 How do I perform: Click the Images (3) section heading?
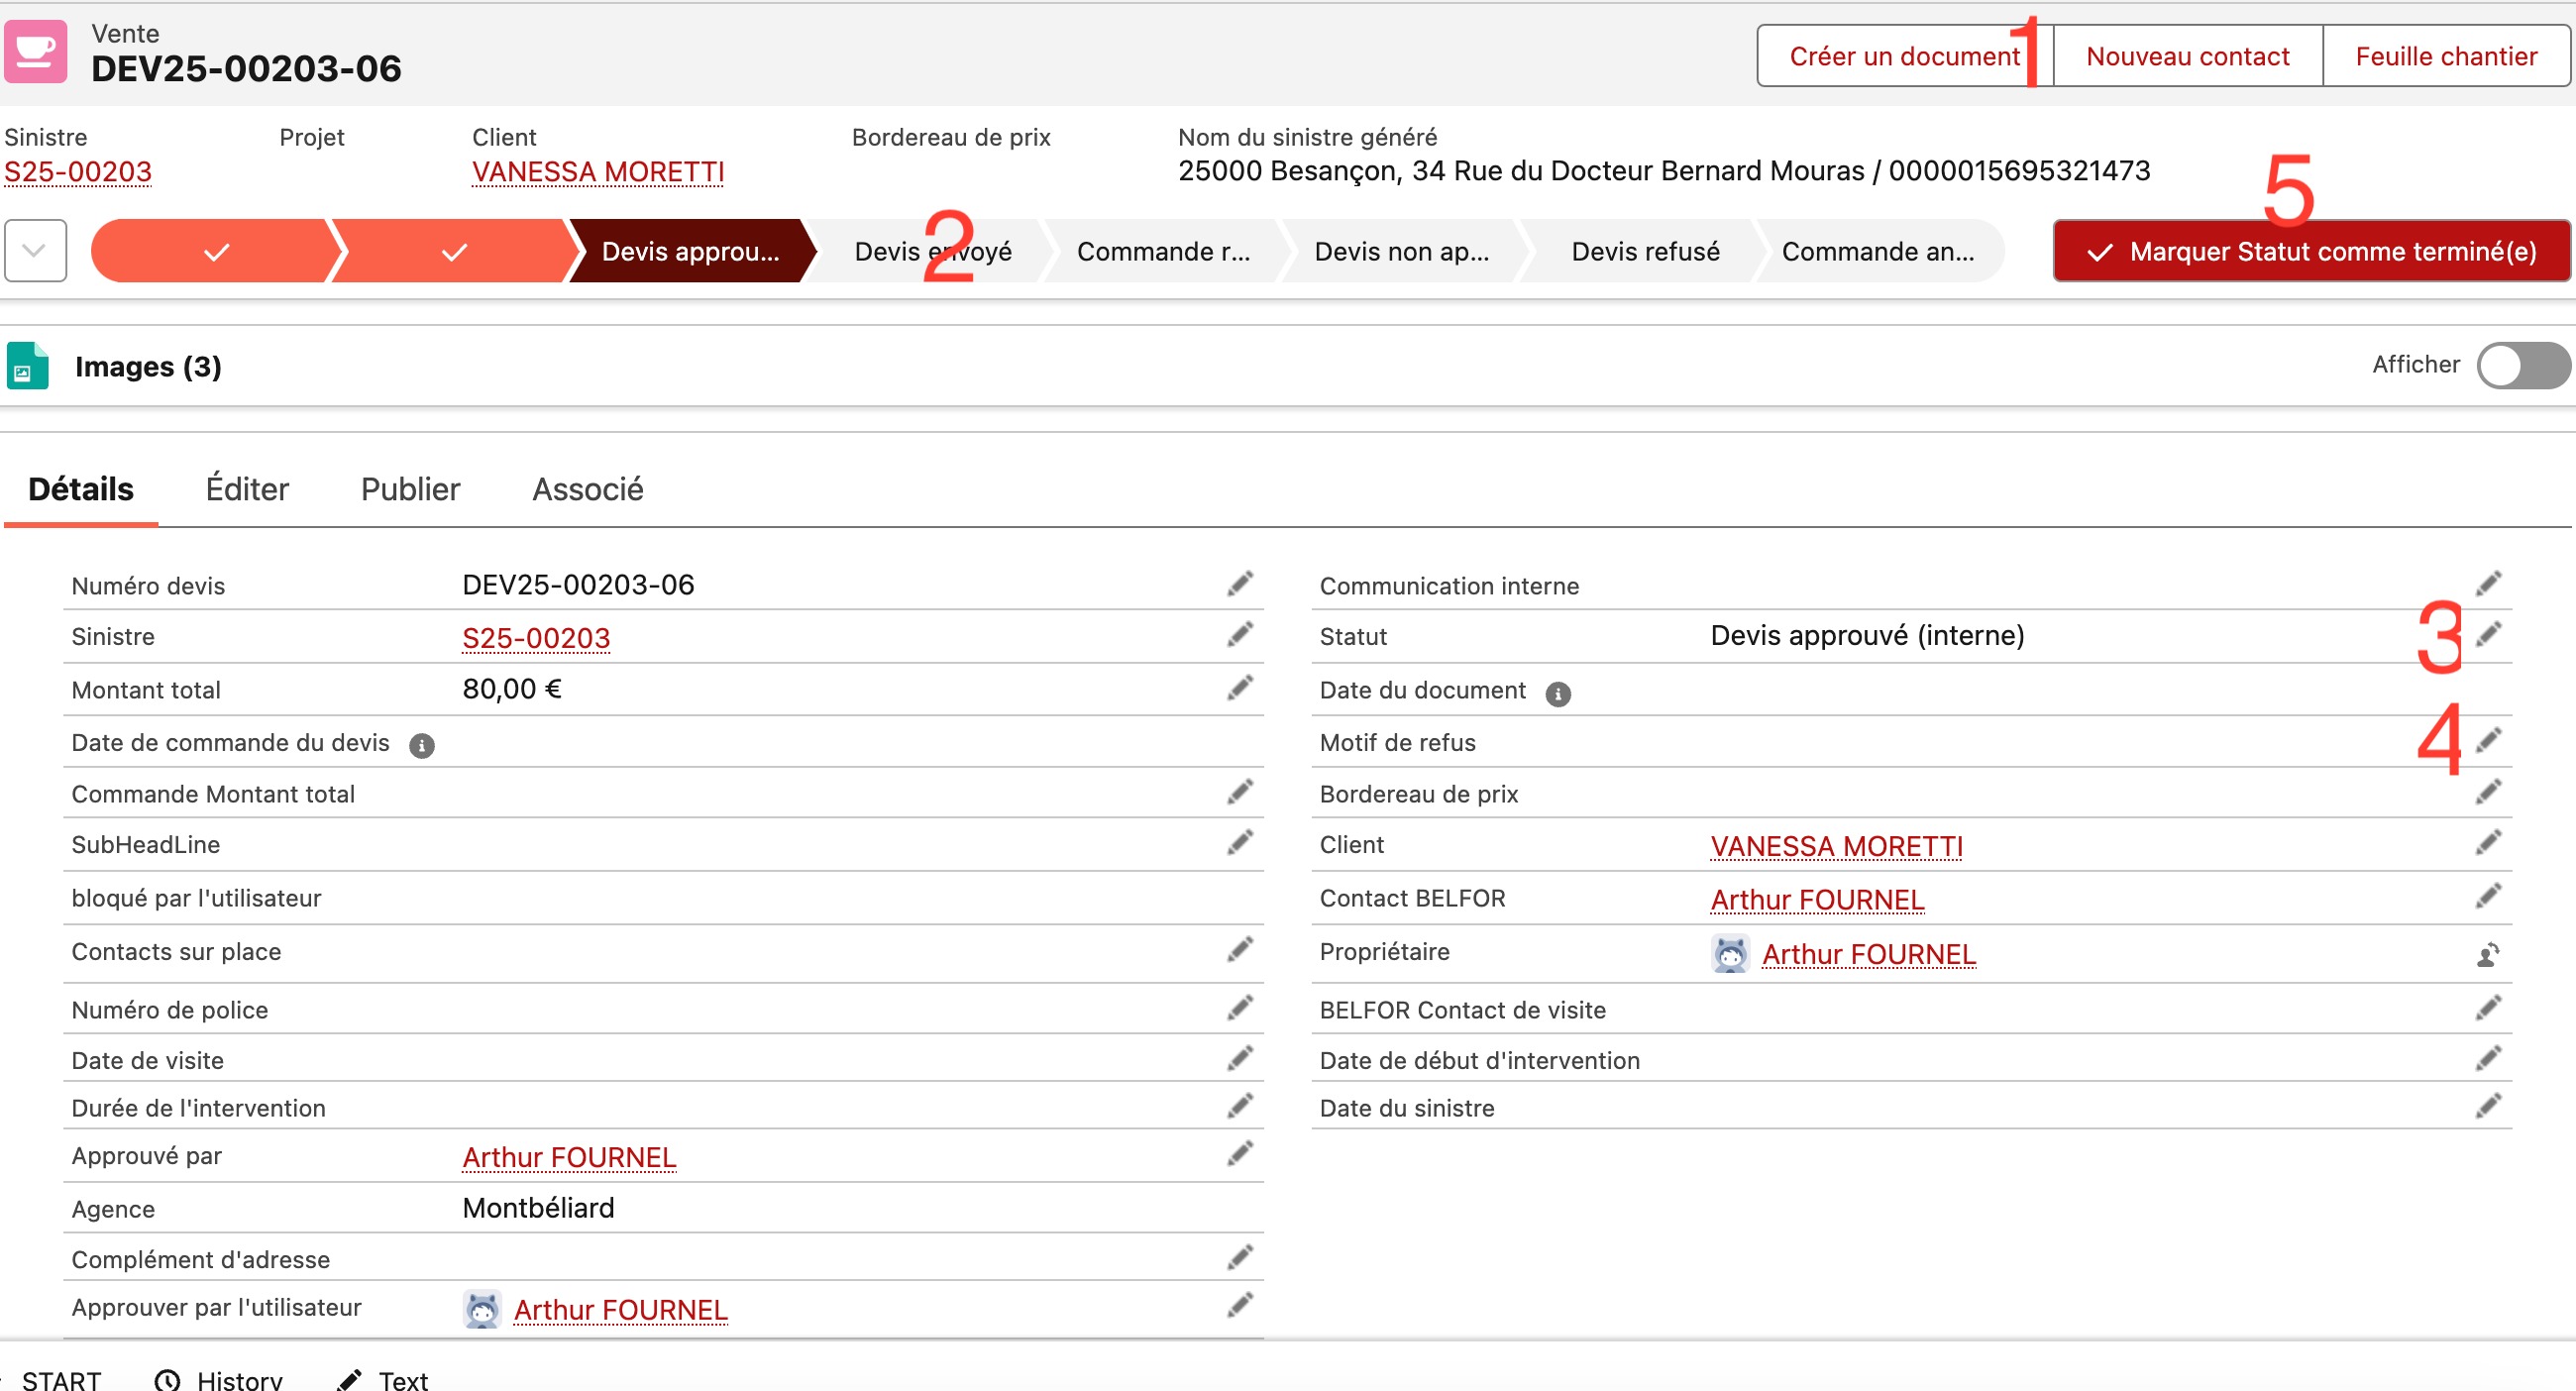(148, 366)
